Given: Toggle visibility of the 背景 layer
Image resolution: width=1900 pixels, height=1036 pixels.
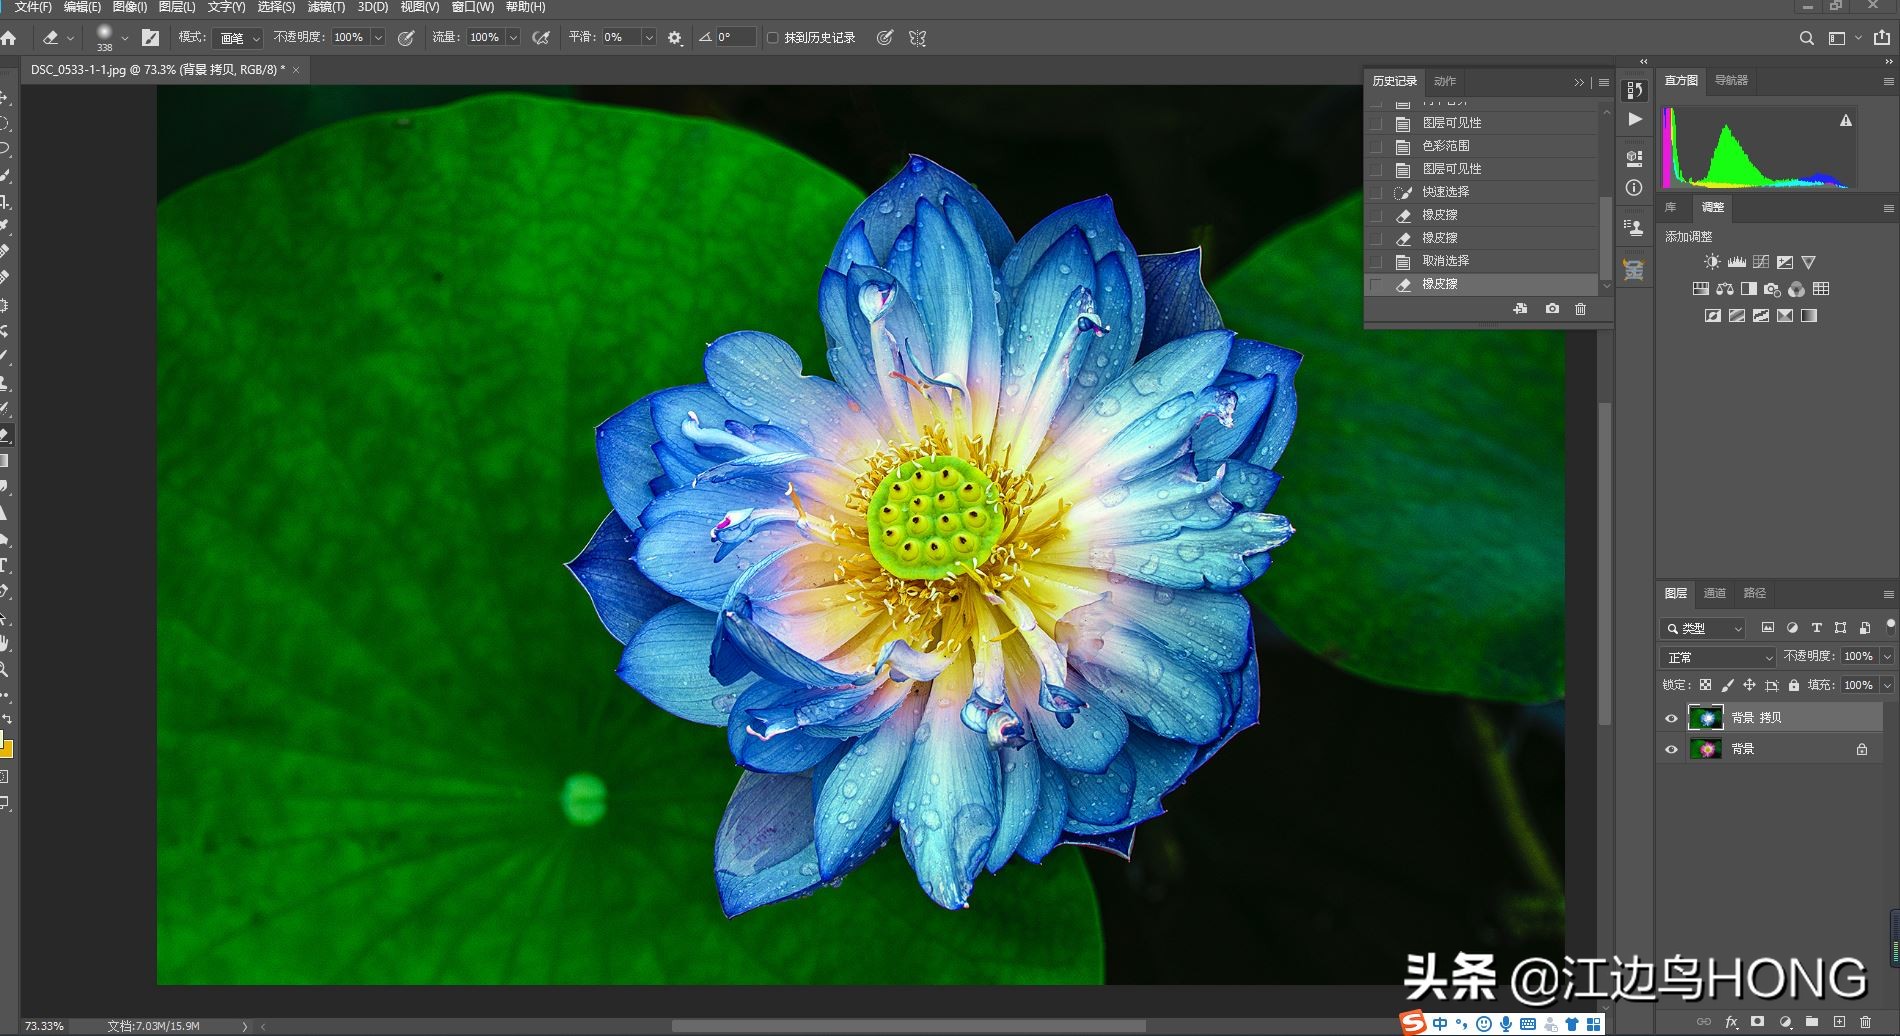Looking at the screenshot, I should pos(1671,749).
